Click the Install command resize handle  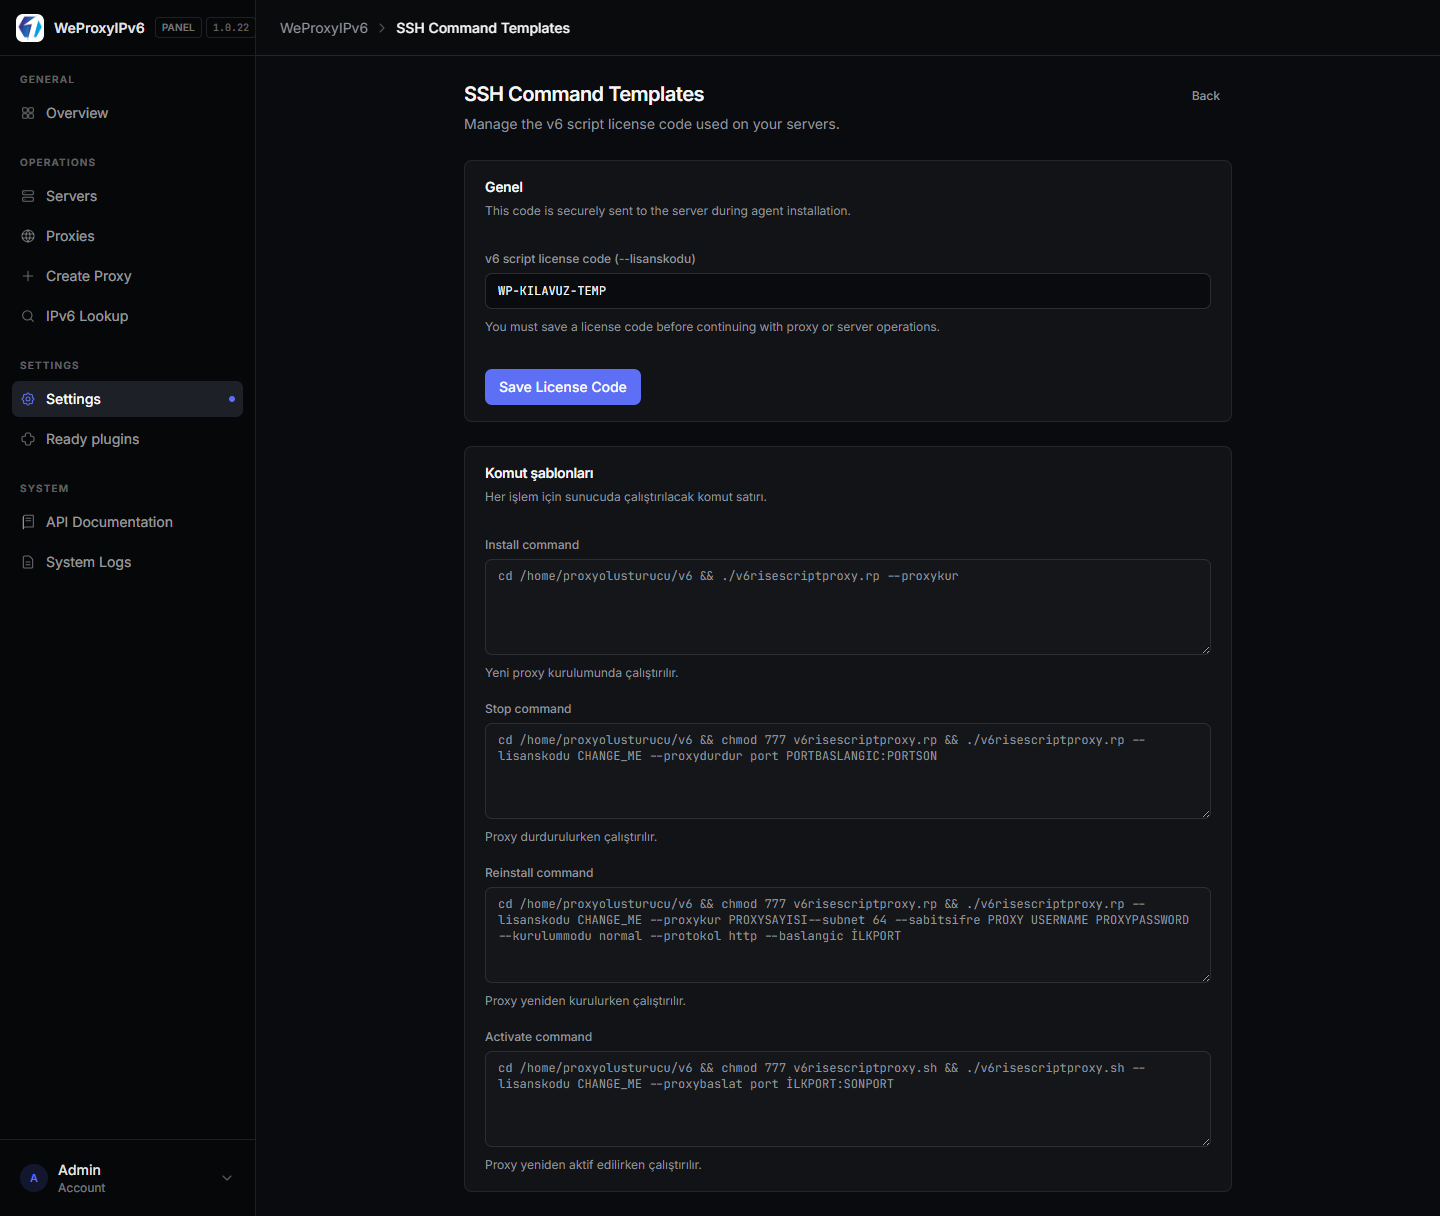(1206, 650)
